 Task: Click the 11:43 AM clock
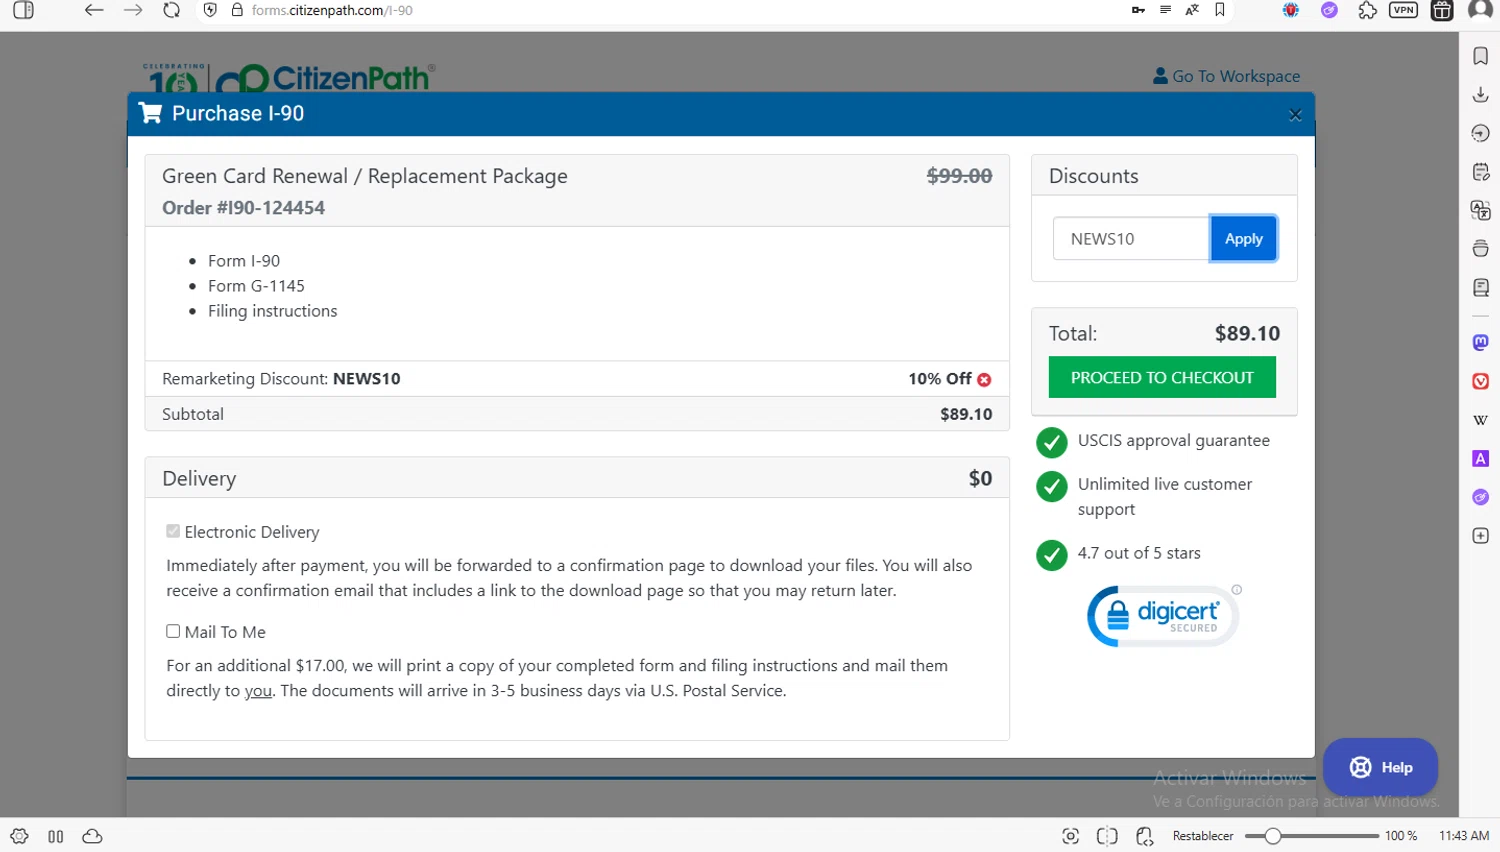point(1464,836)
